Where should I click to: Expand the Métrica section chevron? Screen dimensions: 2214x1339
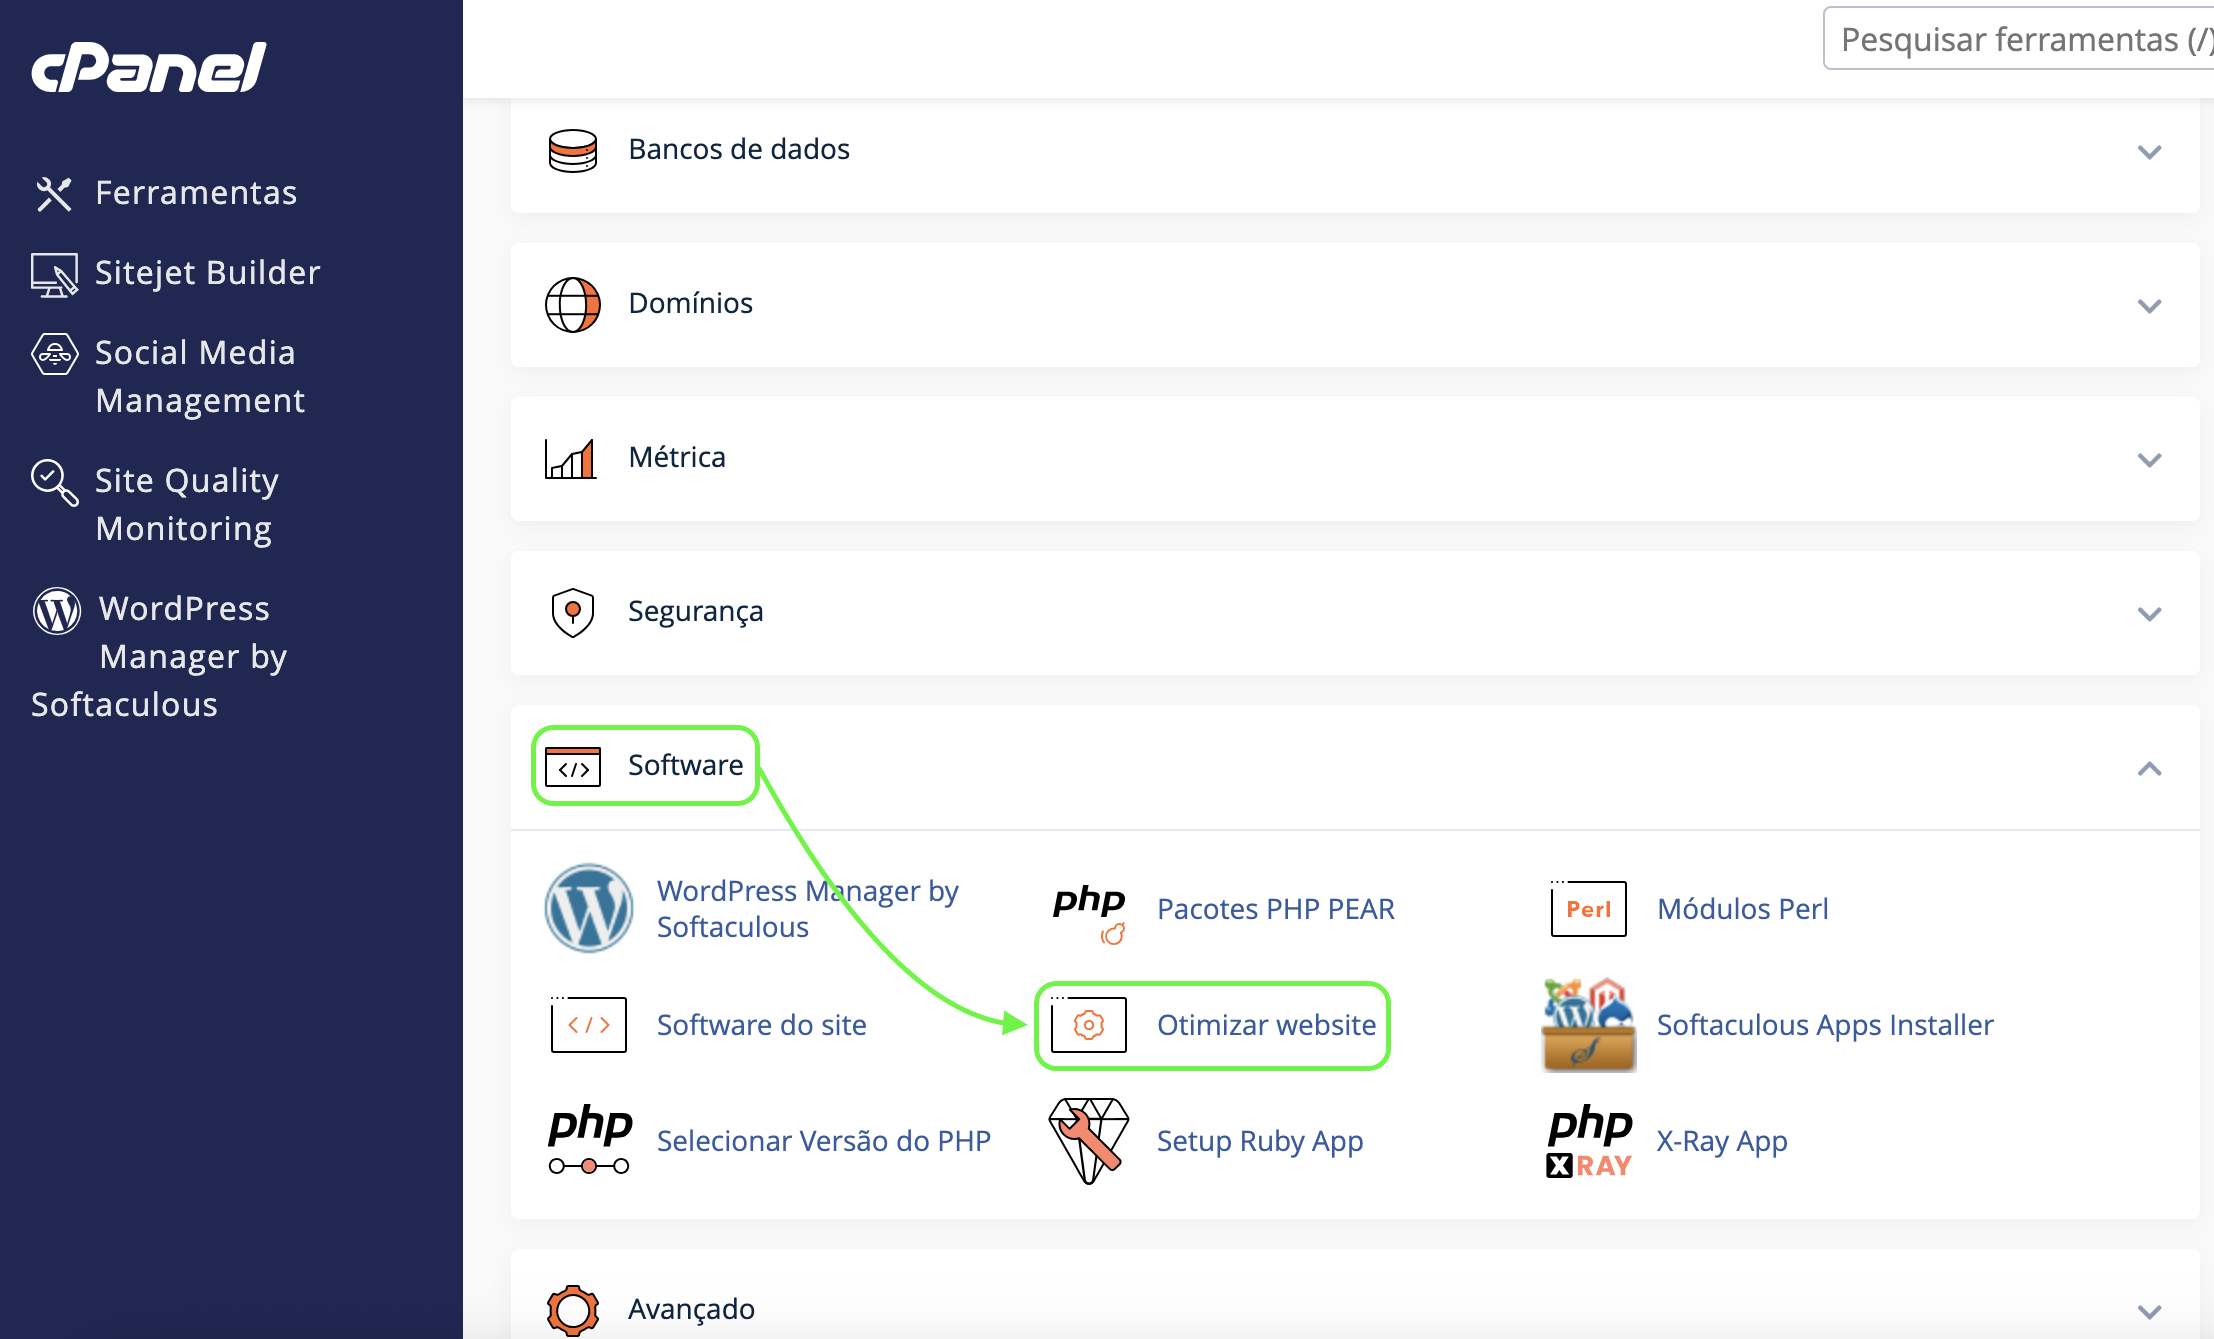[x=2149, y=460]
